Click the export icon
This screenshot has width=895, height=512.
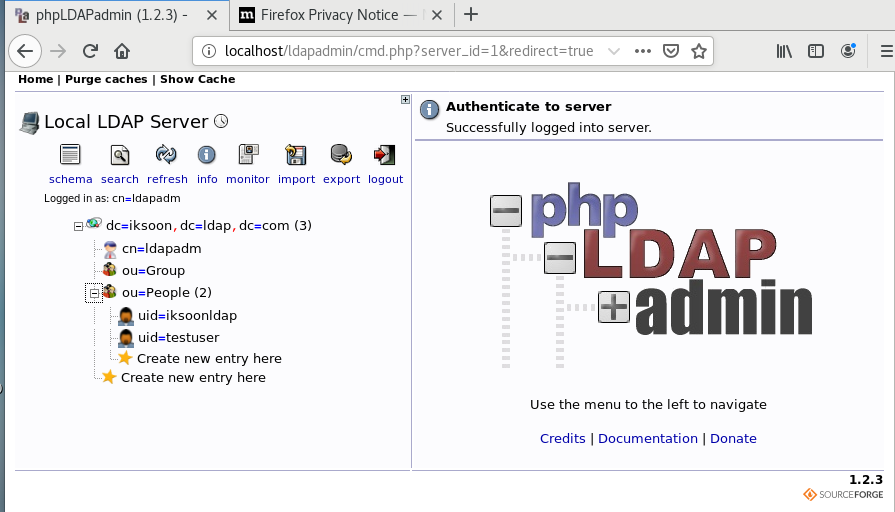tap(341, 155)
